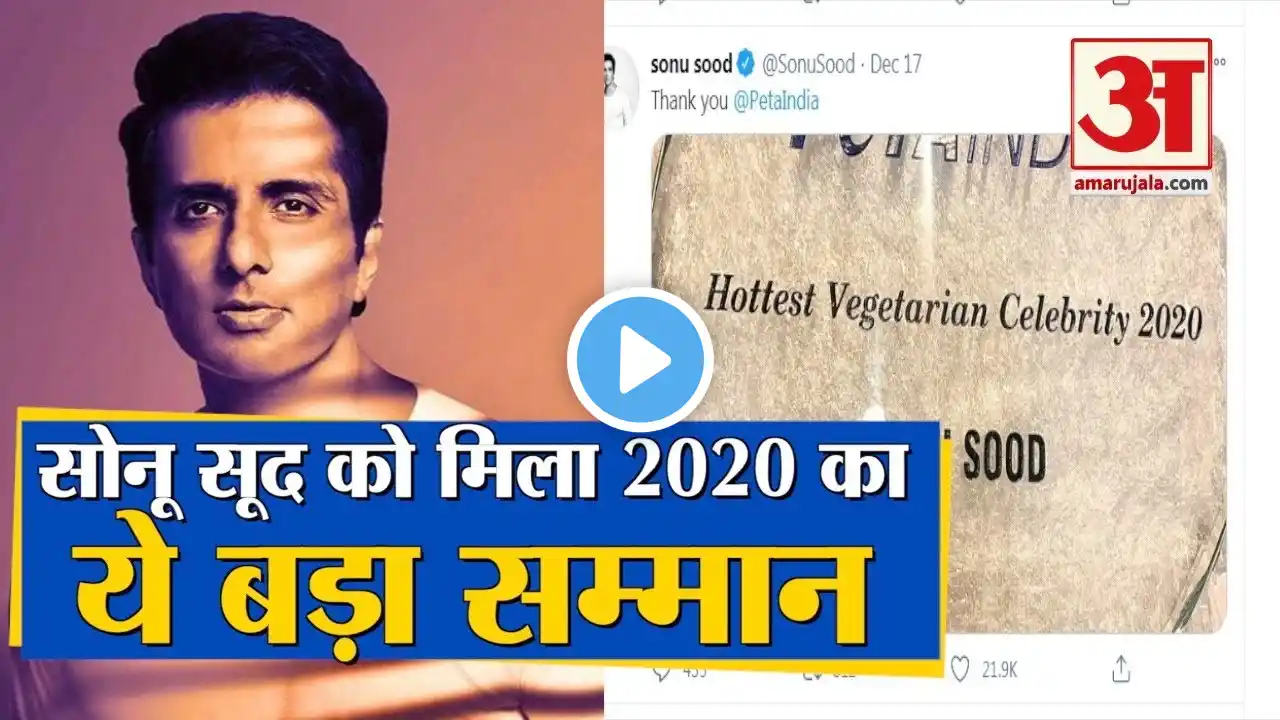1280x720 pixels.
Task: Click the amarujala.com website label
Action: click(x=1141, y=183)
